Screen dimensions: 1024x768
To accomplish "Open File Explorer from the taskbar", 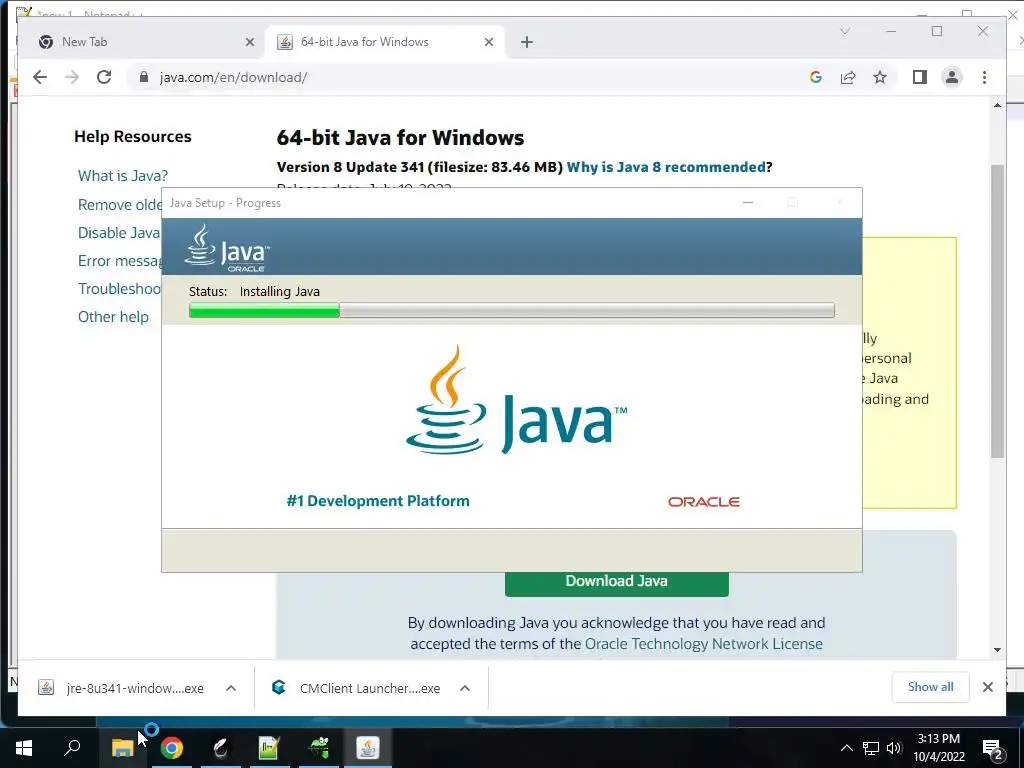I will (x=122, y=748).
